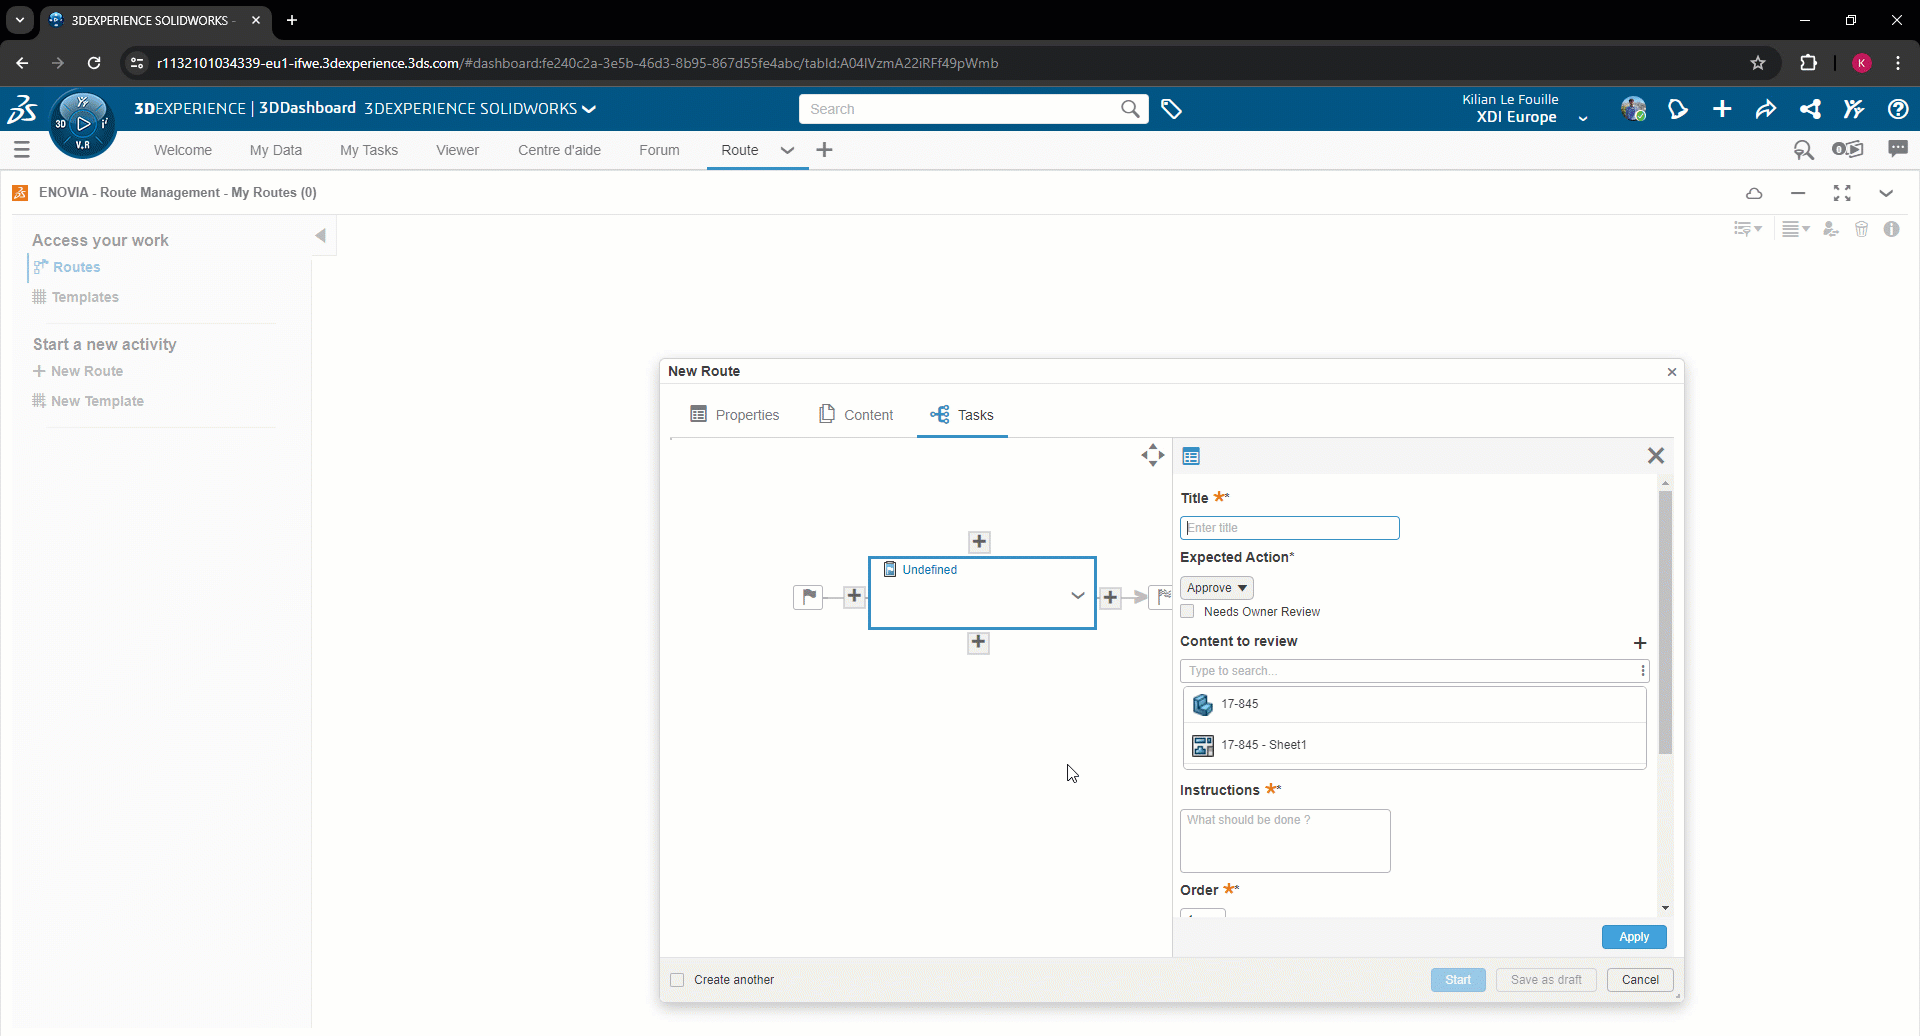Click the plus icon above Undefined task
The height and width of the screenshot is (1036, 1920).
point(979,542)
